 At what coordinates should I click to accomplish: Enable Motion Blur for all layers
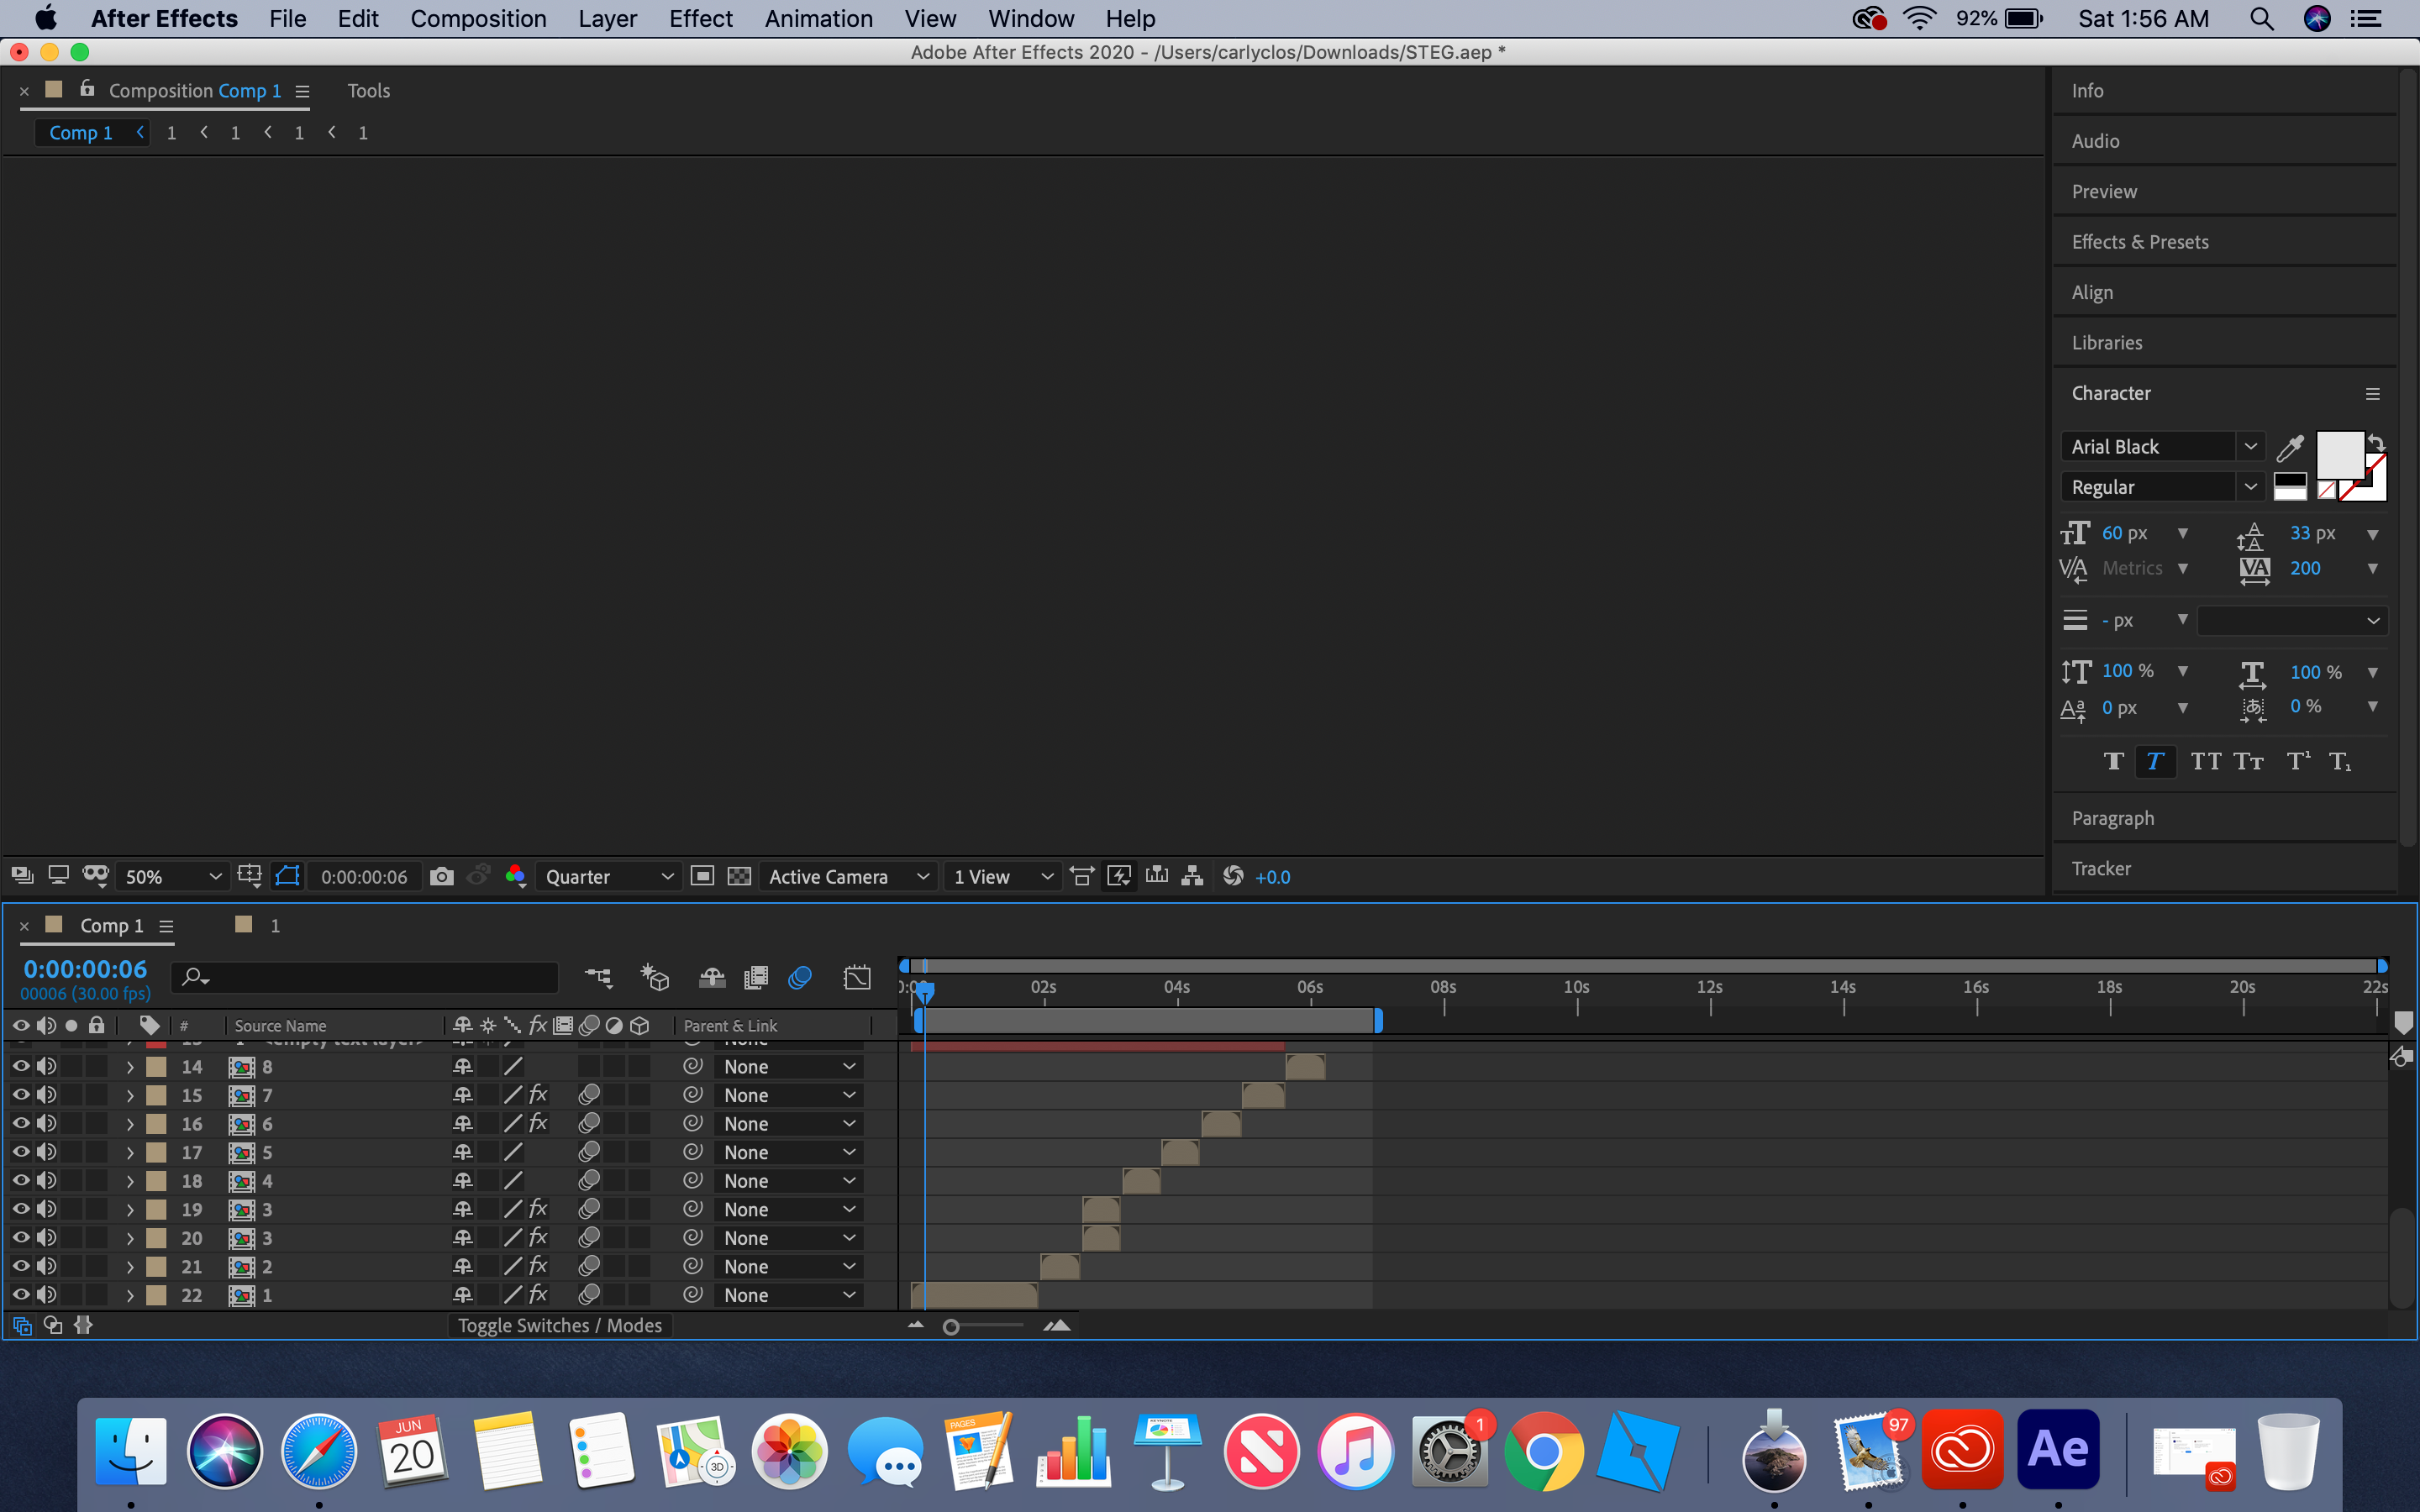(799, 977)
